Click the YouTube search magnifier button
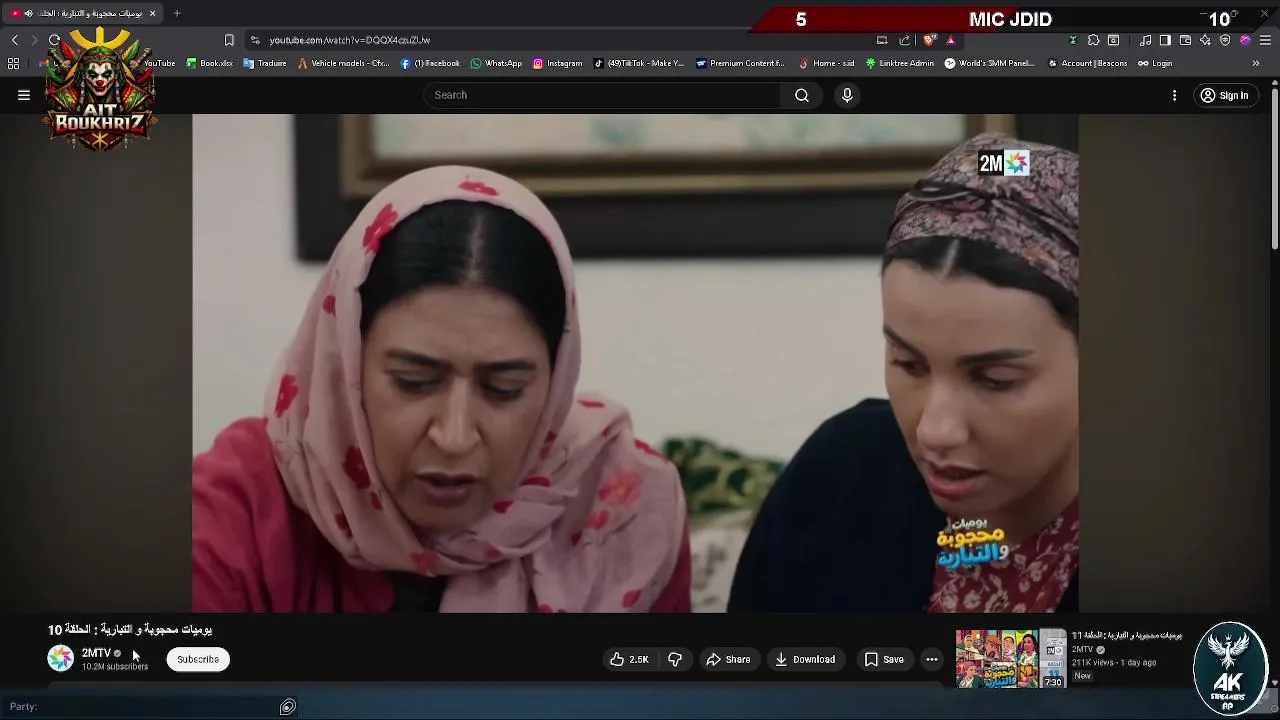 pyautogui.click(x=802, y=95)
